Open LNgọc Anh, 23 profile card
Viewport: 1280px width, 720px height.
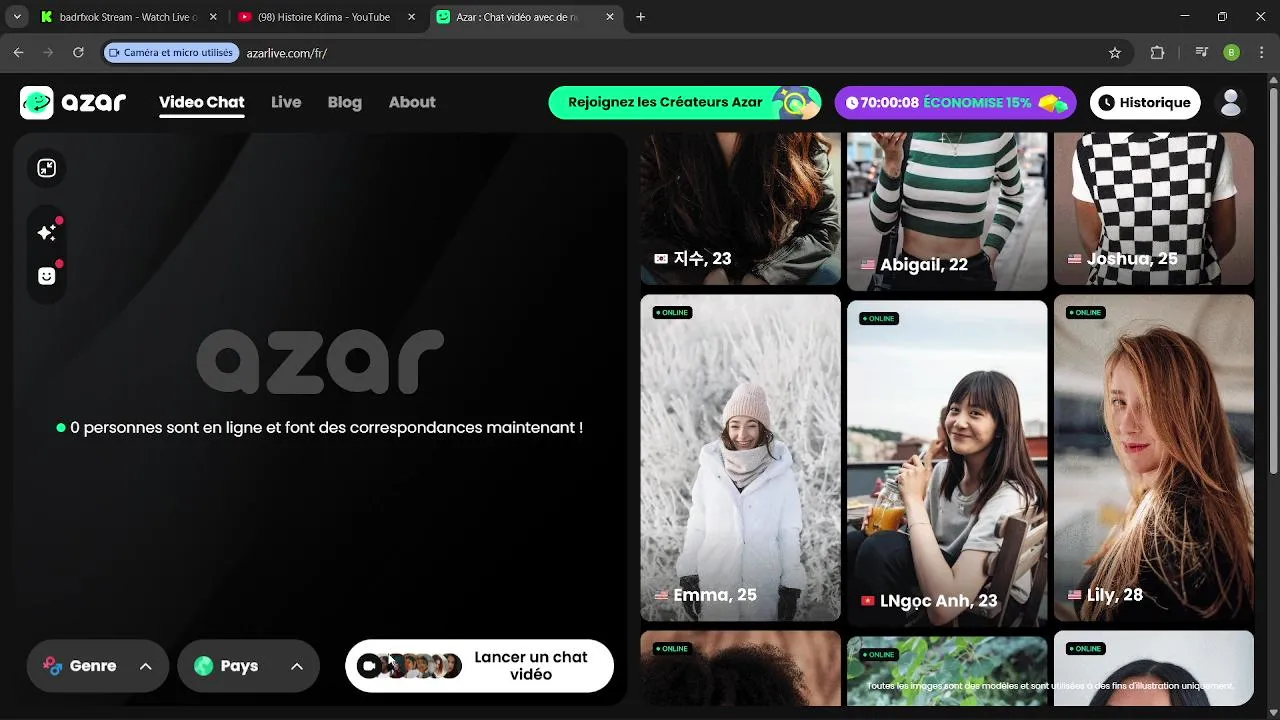pos(947,463)
